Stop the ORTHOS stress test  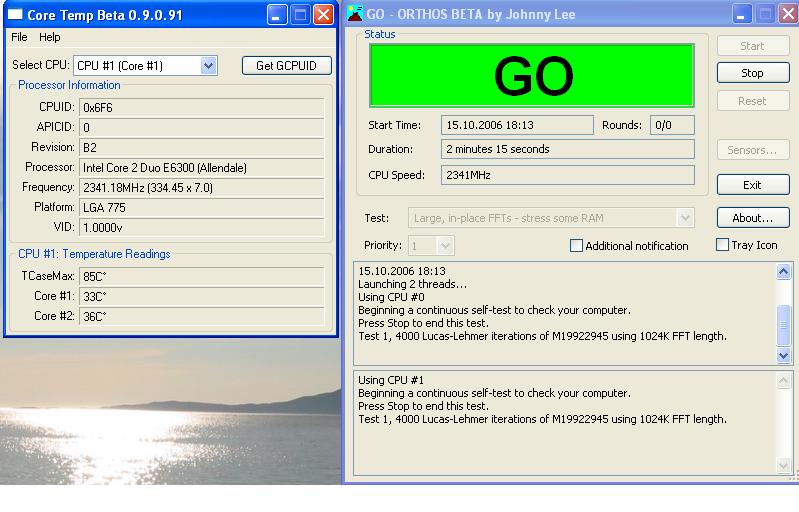(x=753, y=73)
